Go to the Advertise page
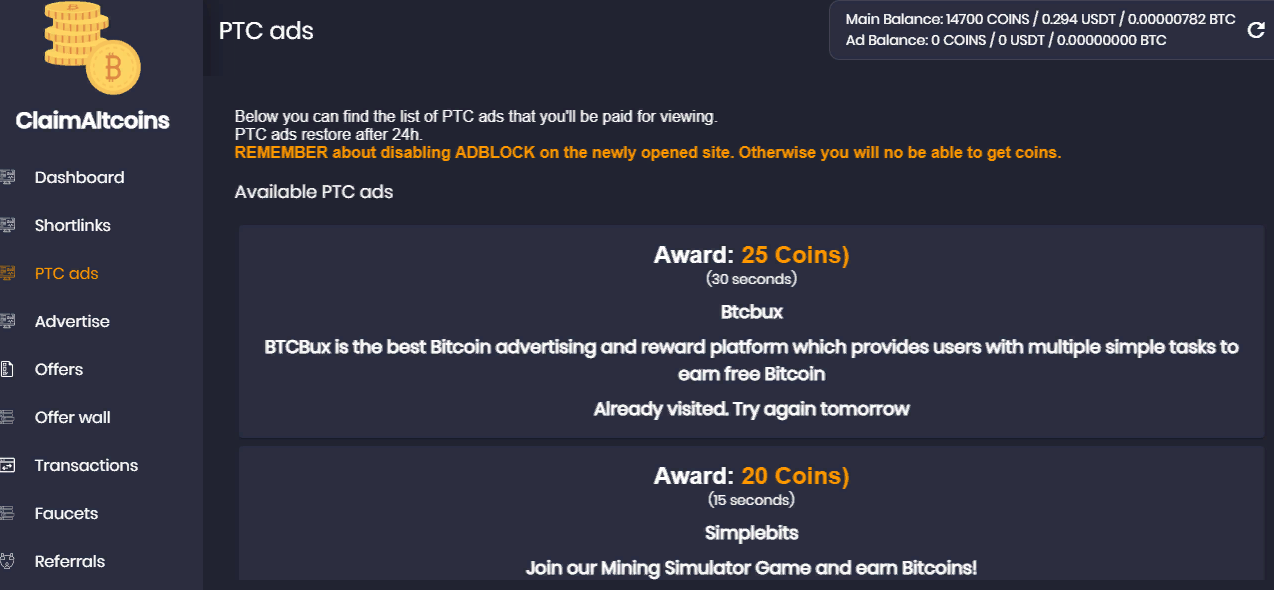 click(x=72, y=322)
